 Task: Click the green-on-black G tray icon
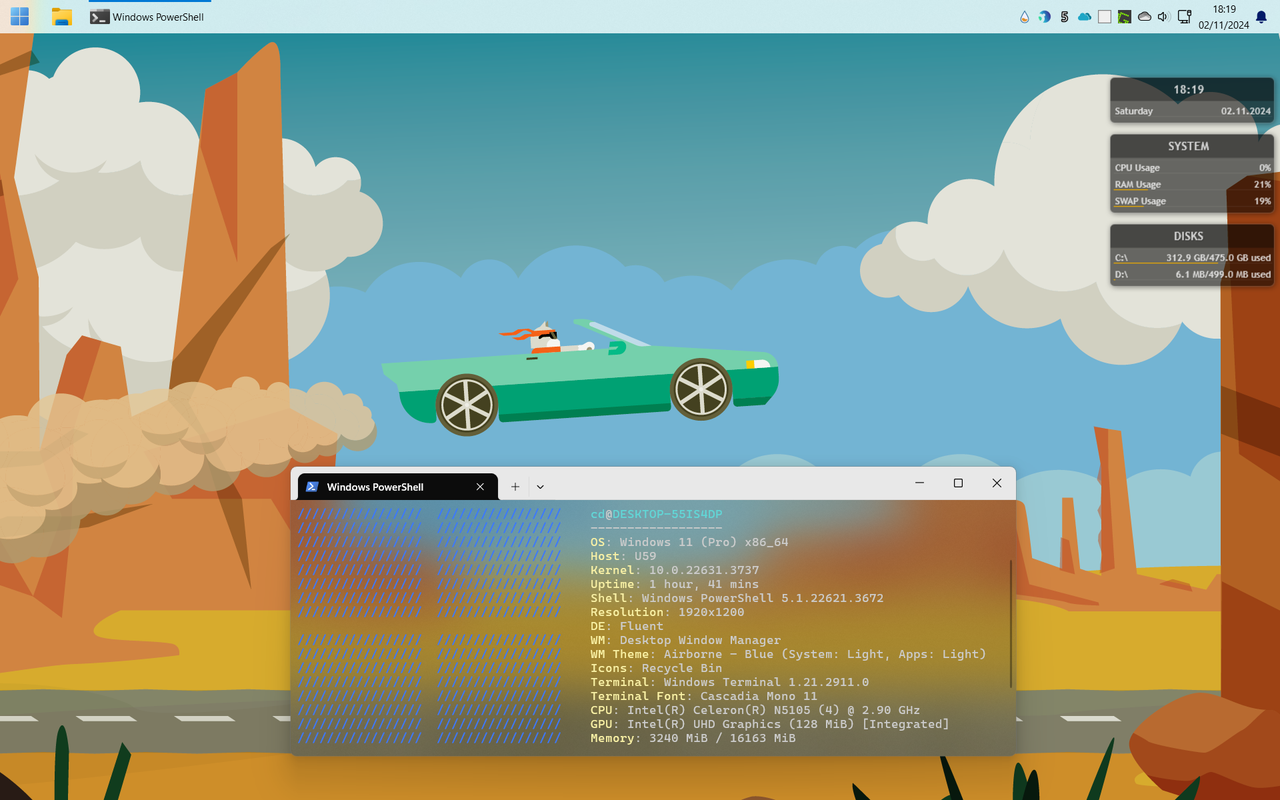pos(1125,17)
